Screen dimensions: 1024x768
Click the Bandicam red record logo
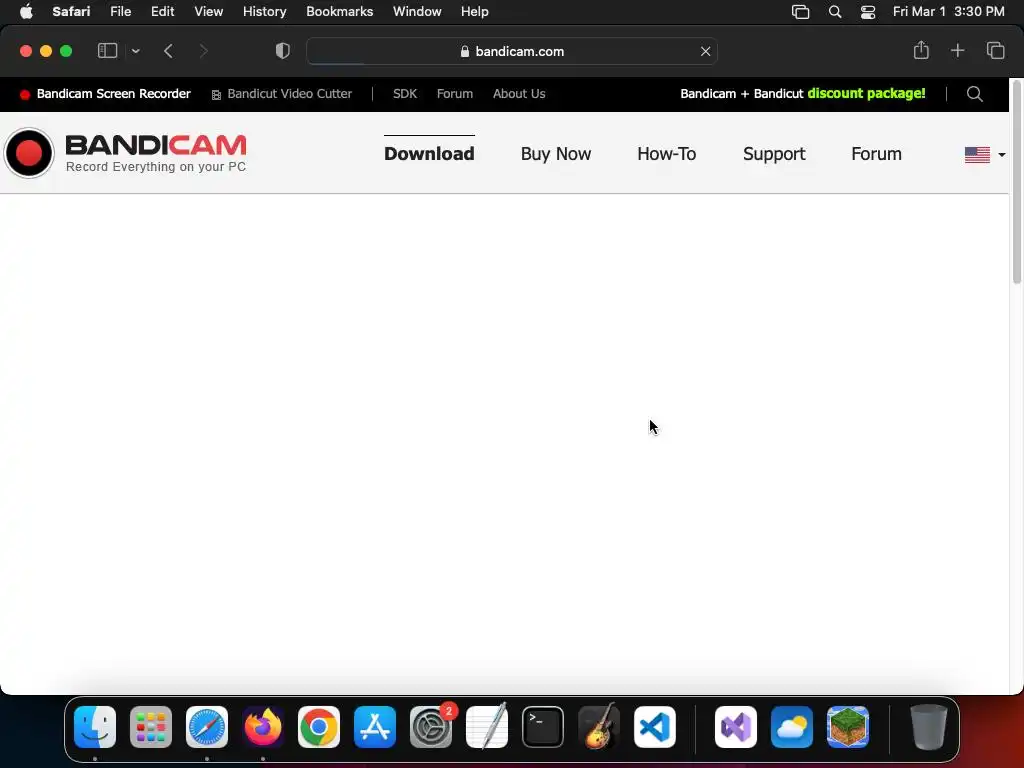(29, 153)
